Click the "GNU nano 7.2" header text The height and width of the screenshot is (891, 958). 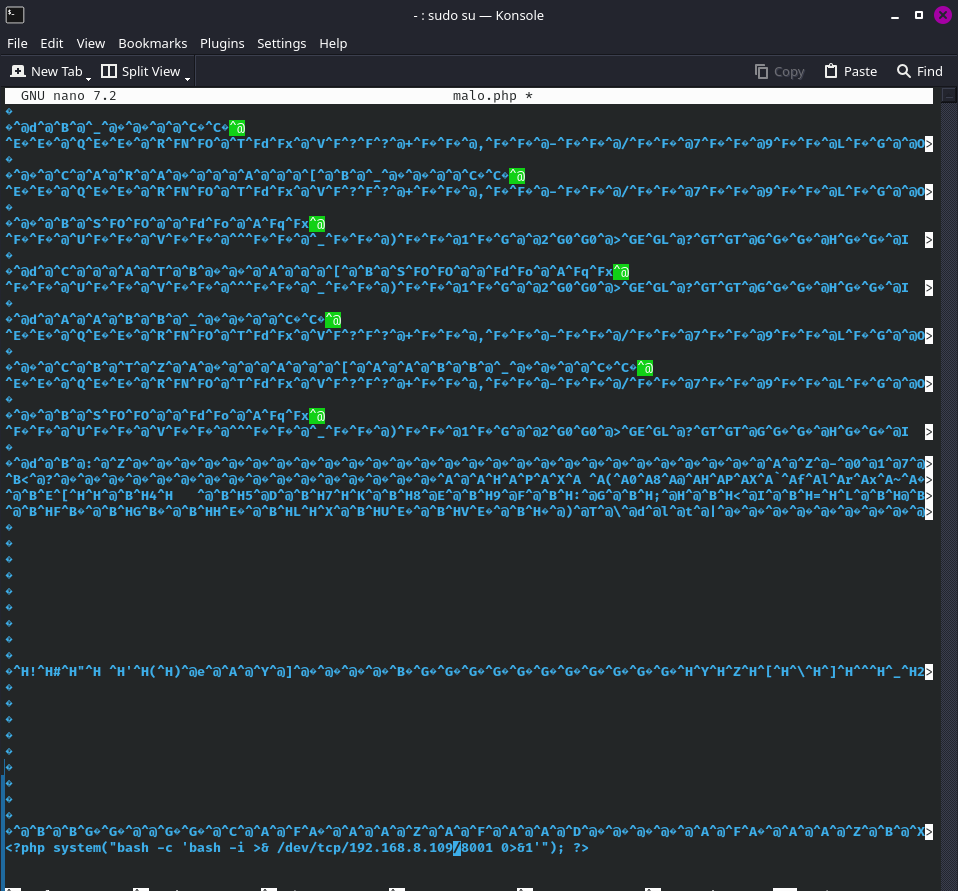pos(68,96)
